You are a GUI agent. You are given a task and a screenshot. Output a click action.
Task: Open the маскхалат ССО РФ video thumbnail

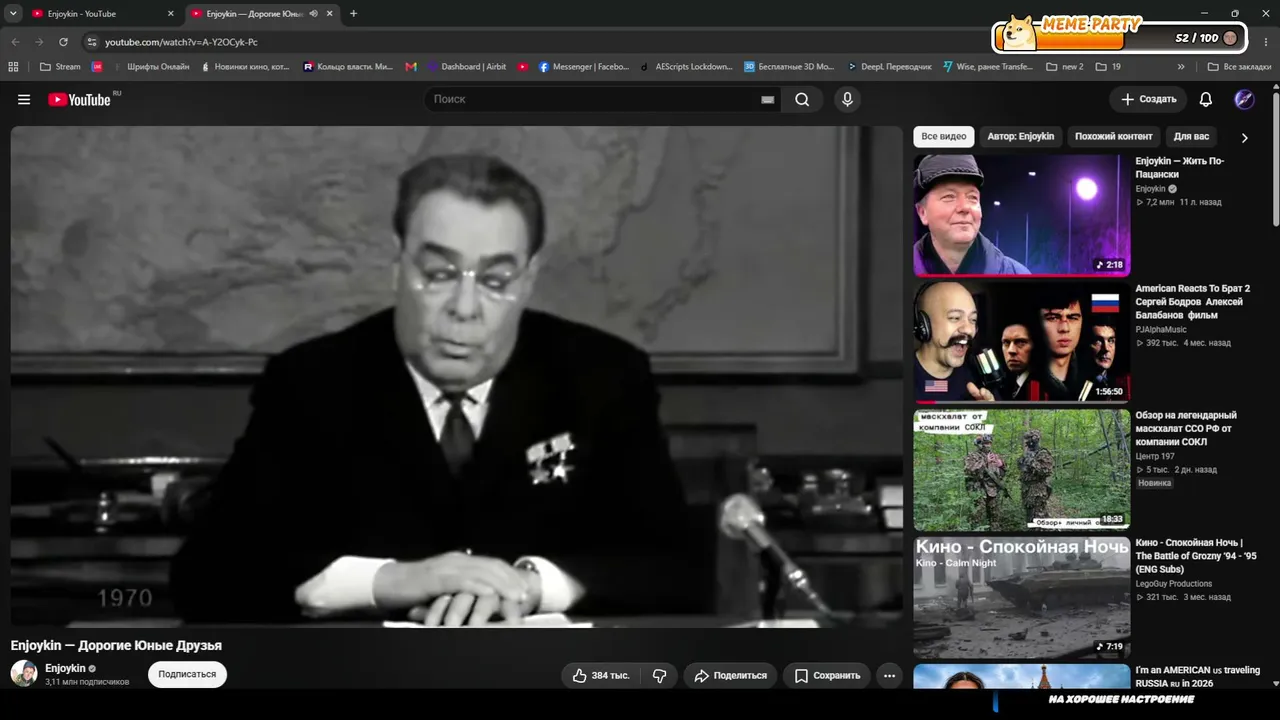[x=1022, y=469]
